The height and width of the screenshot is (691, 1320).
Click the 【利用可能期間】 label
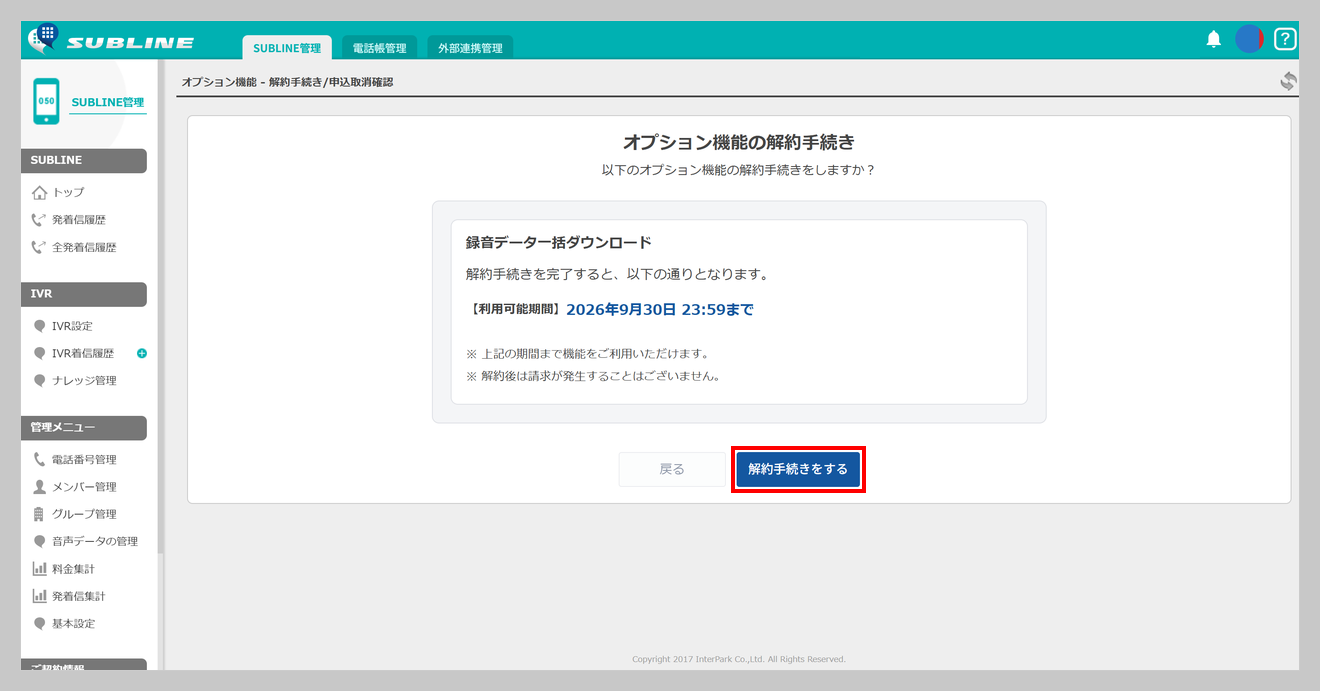[x=515, y=310]
